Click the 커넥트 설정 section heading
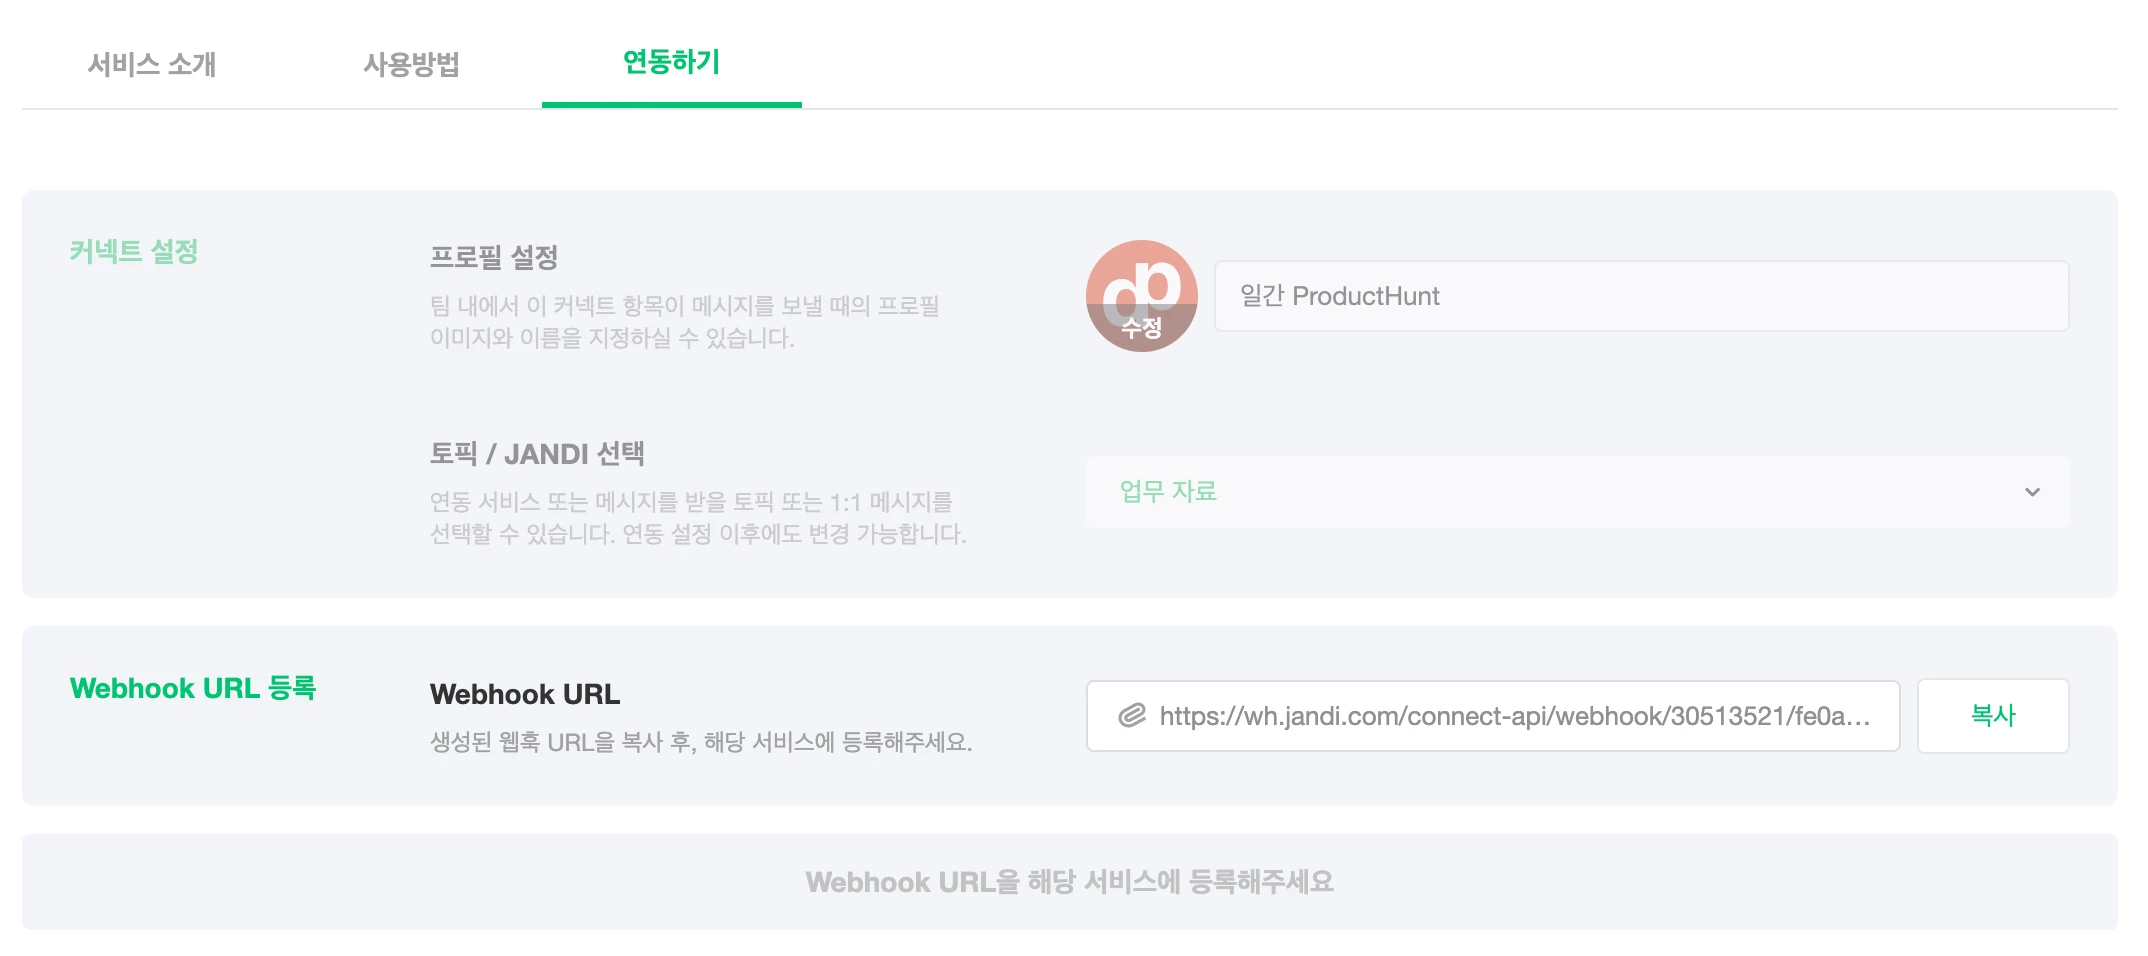The width and height of the screenshot is (2148, 956). tap(134, 252)
